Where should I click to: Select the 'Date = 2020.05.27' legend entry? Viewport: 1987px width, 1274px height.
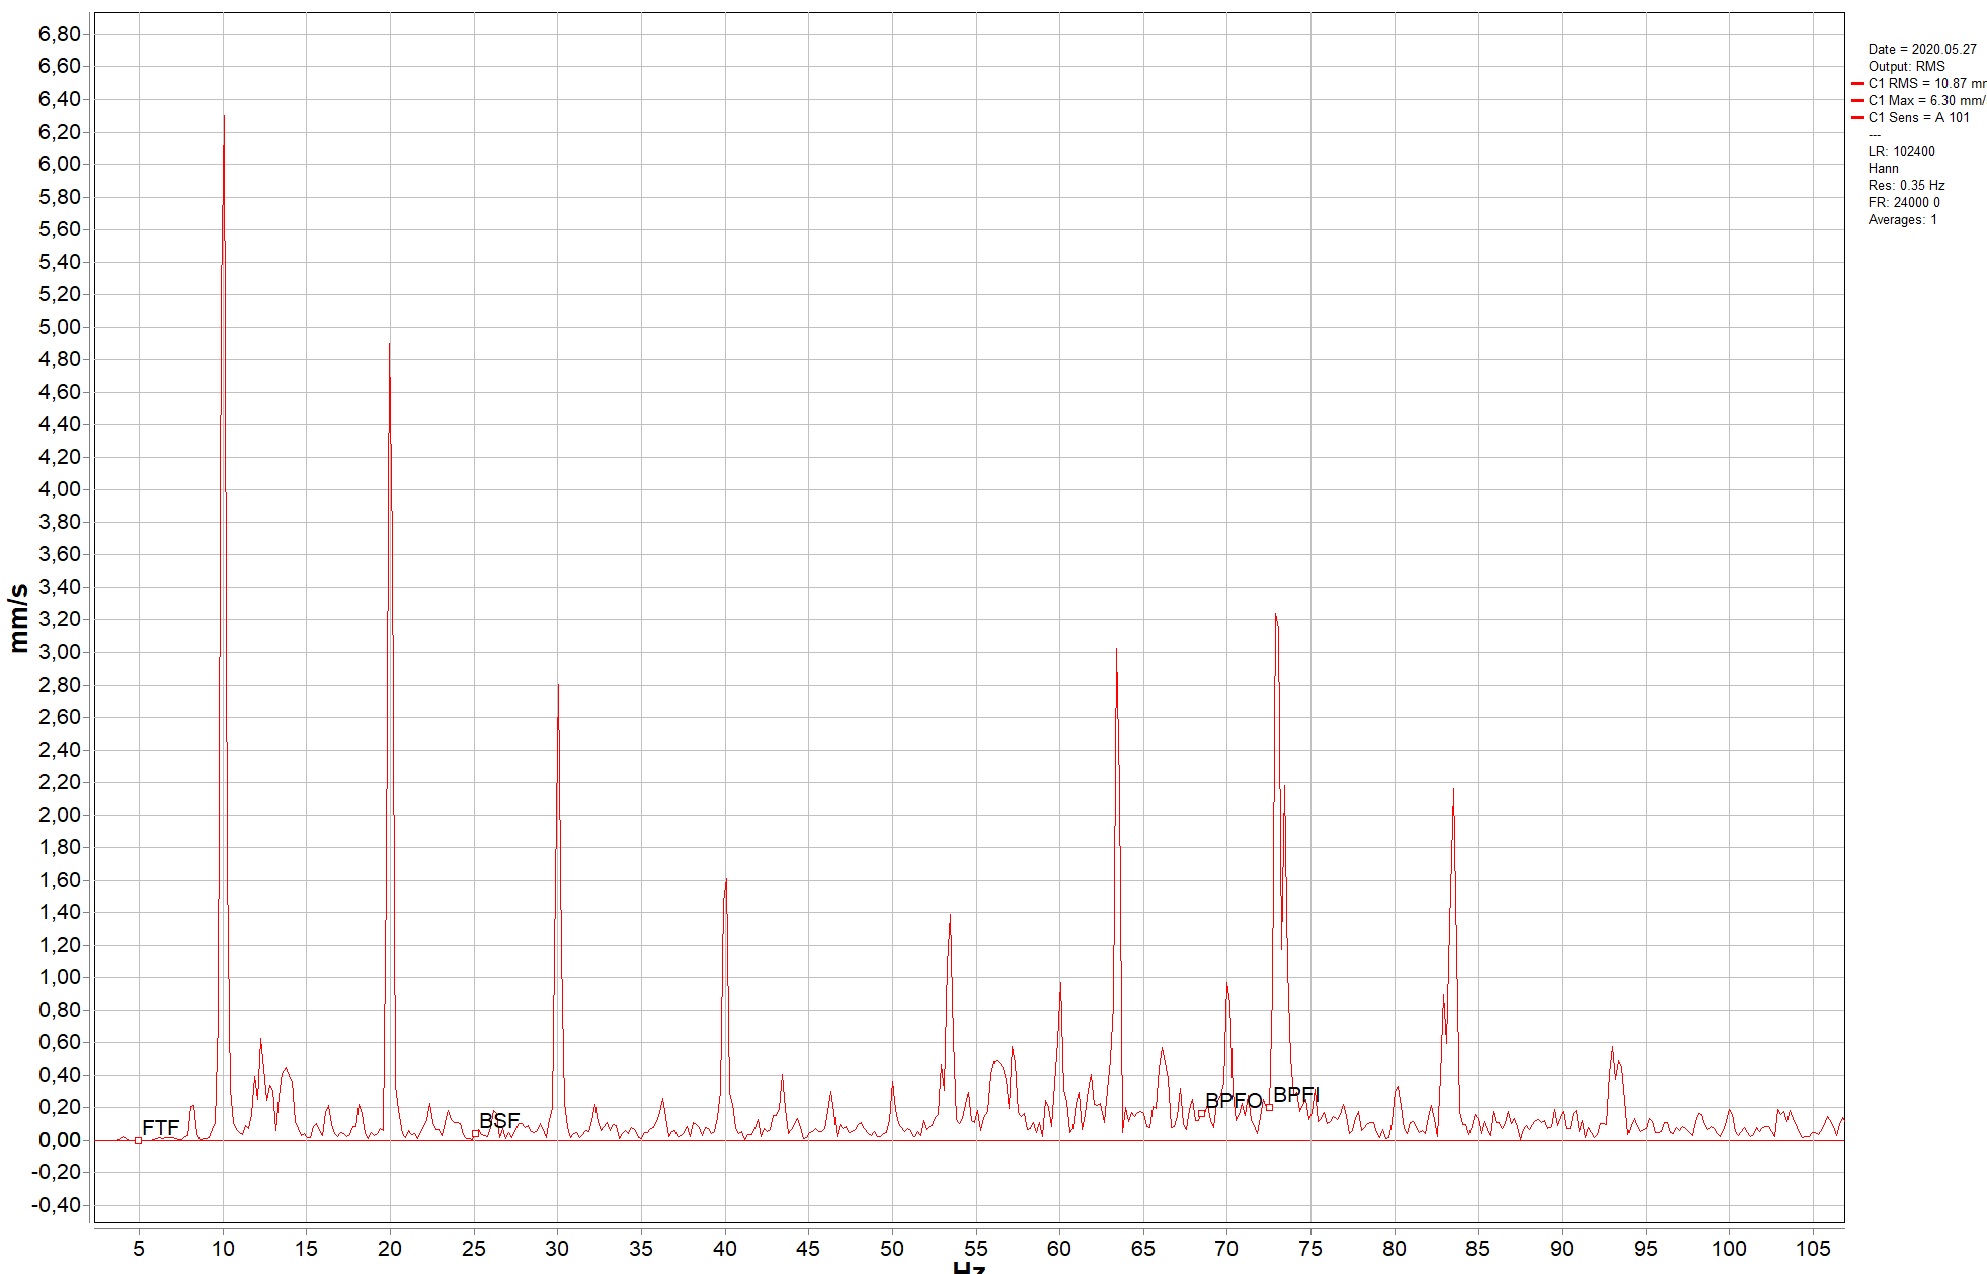click(x=1922, y=49)
